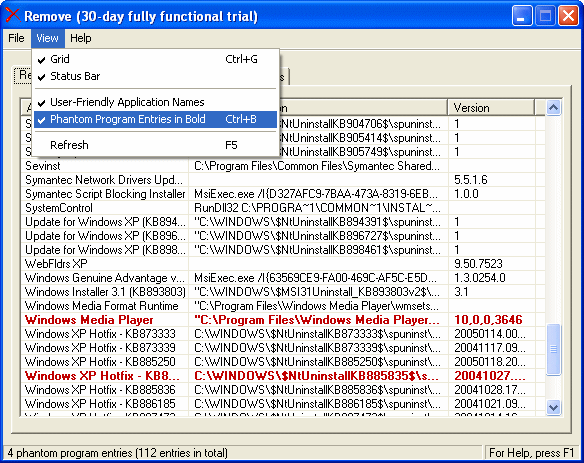584x463 pixels.
Task: Select Update for Windows XP KB898461 command
Action: [317, 250]
